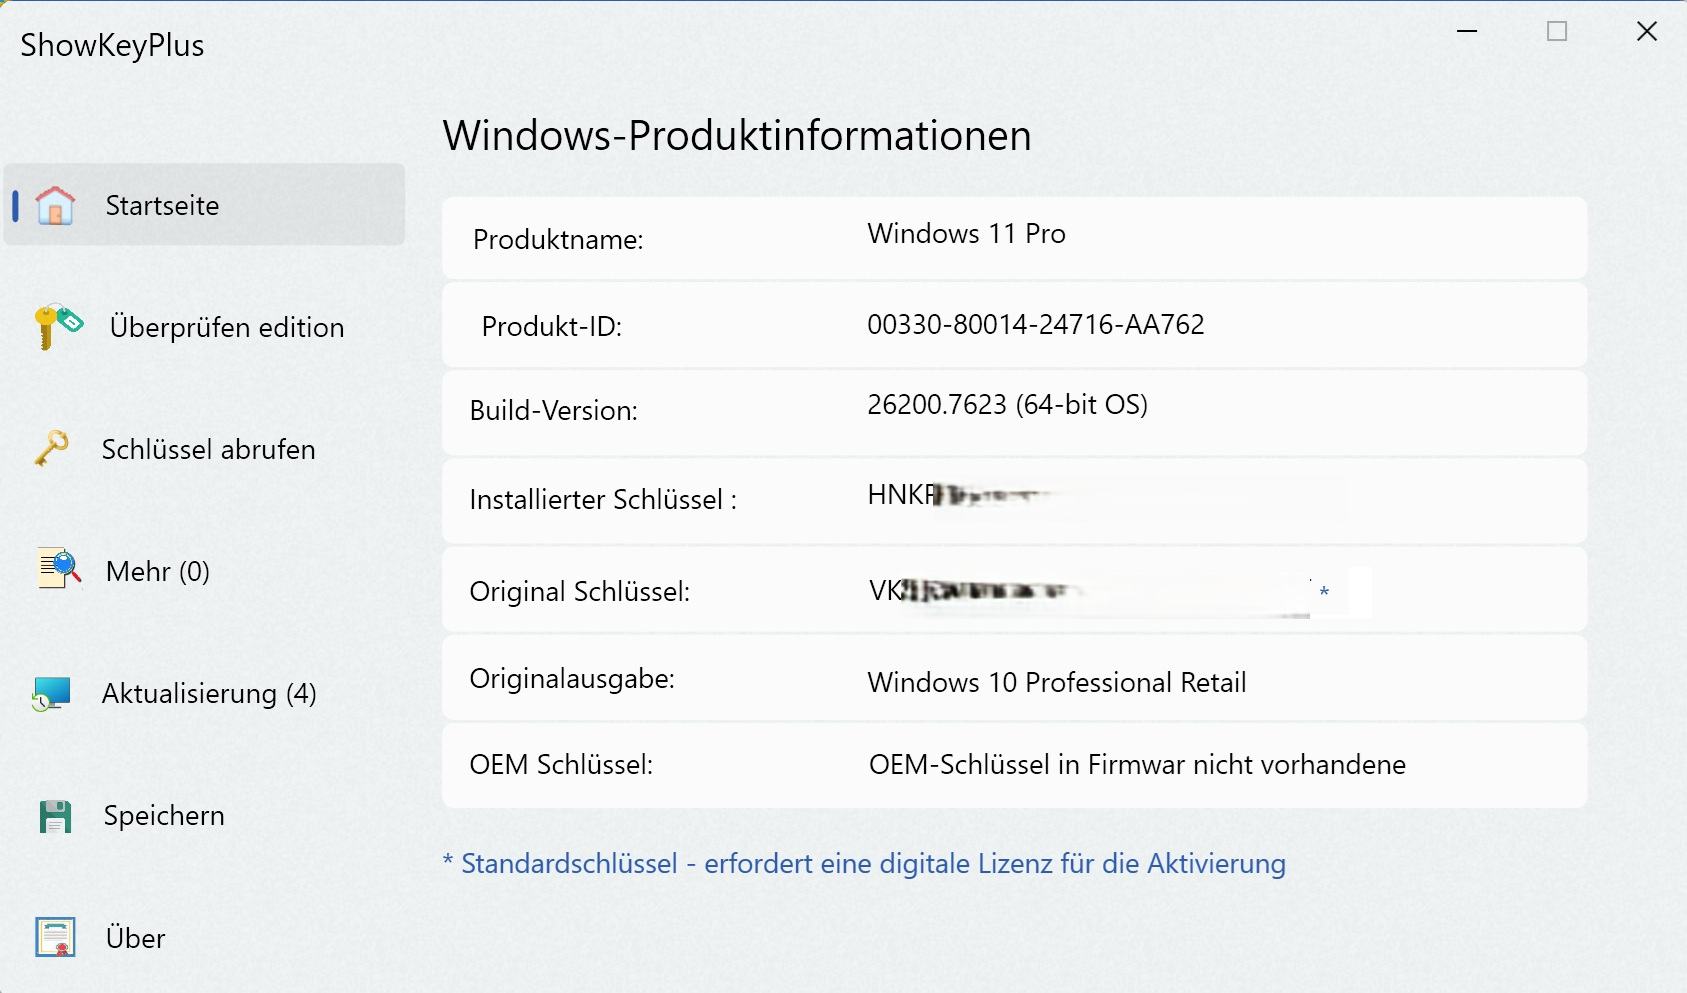Click the Überprüfen edition key-tag icon
Viewport: 1687px width, 993px height.
[58, 326]
